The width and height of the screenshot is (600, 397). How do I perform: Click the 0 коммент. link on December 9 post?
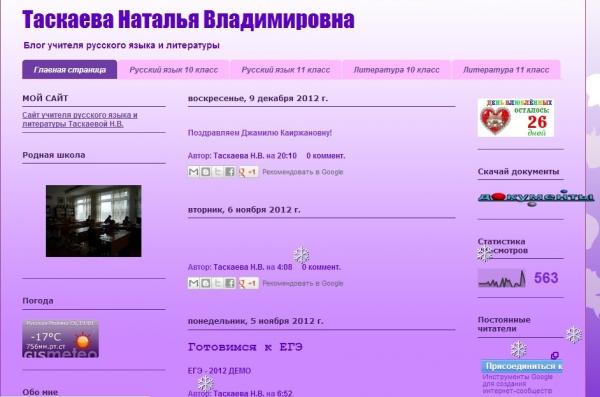coord(326,156)
